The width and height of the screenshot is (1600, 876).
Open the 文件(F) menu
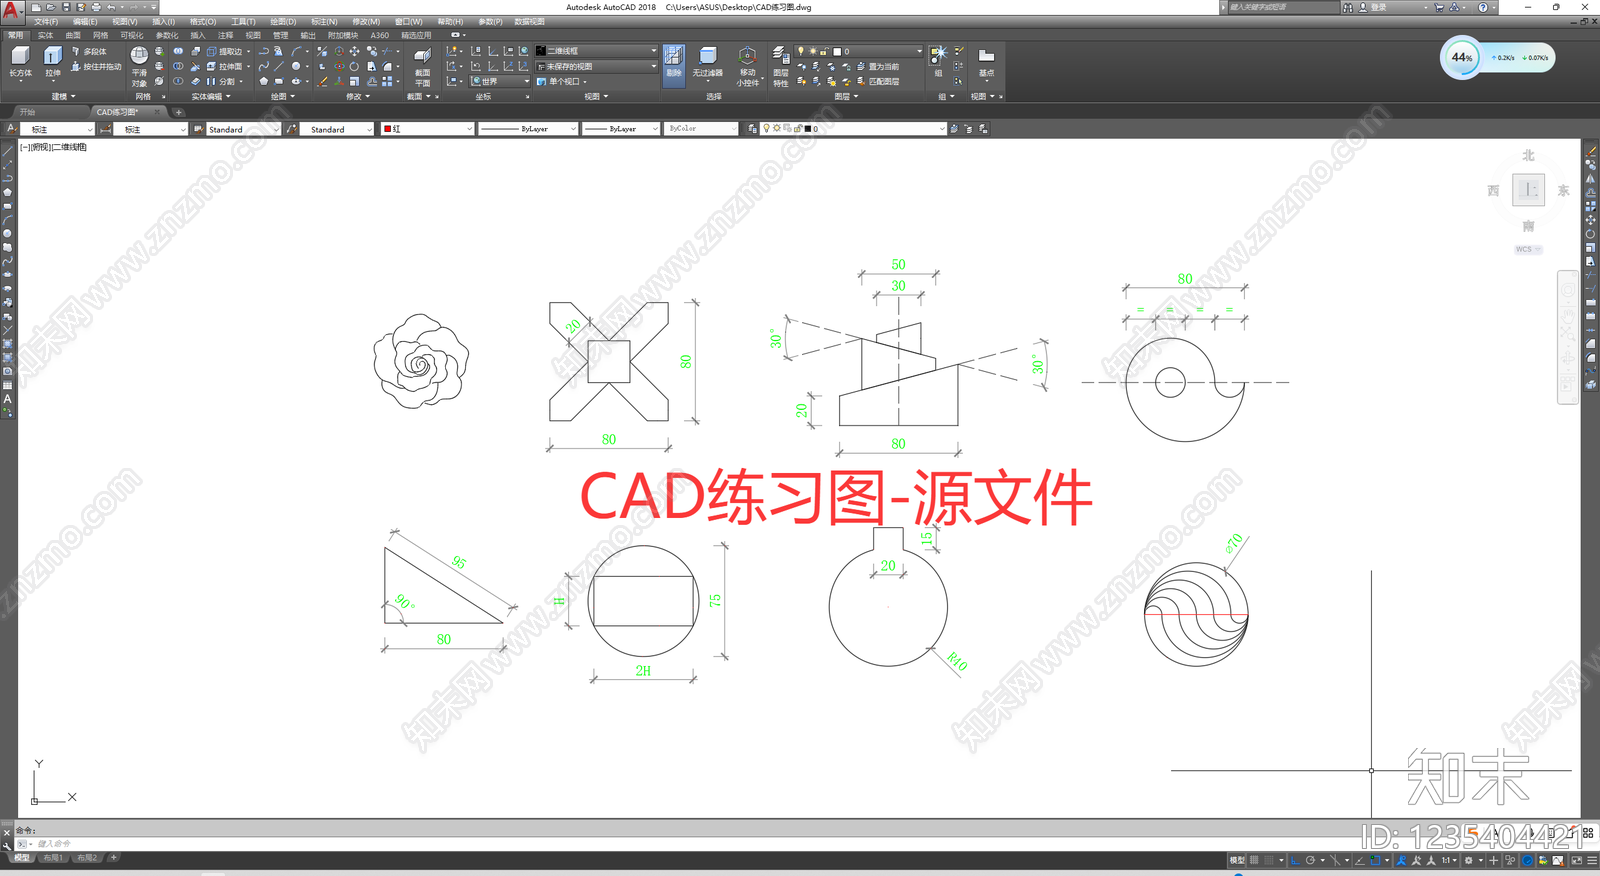pos(46,21)
